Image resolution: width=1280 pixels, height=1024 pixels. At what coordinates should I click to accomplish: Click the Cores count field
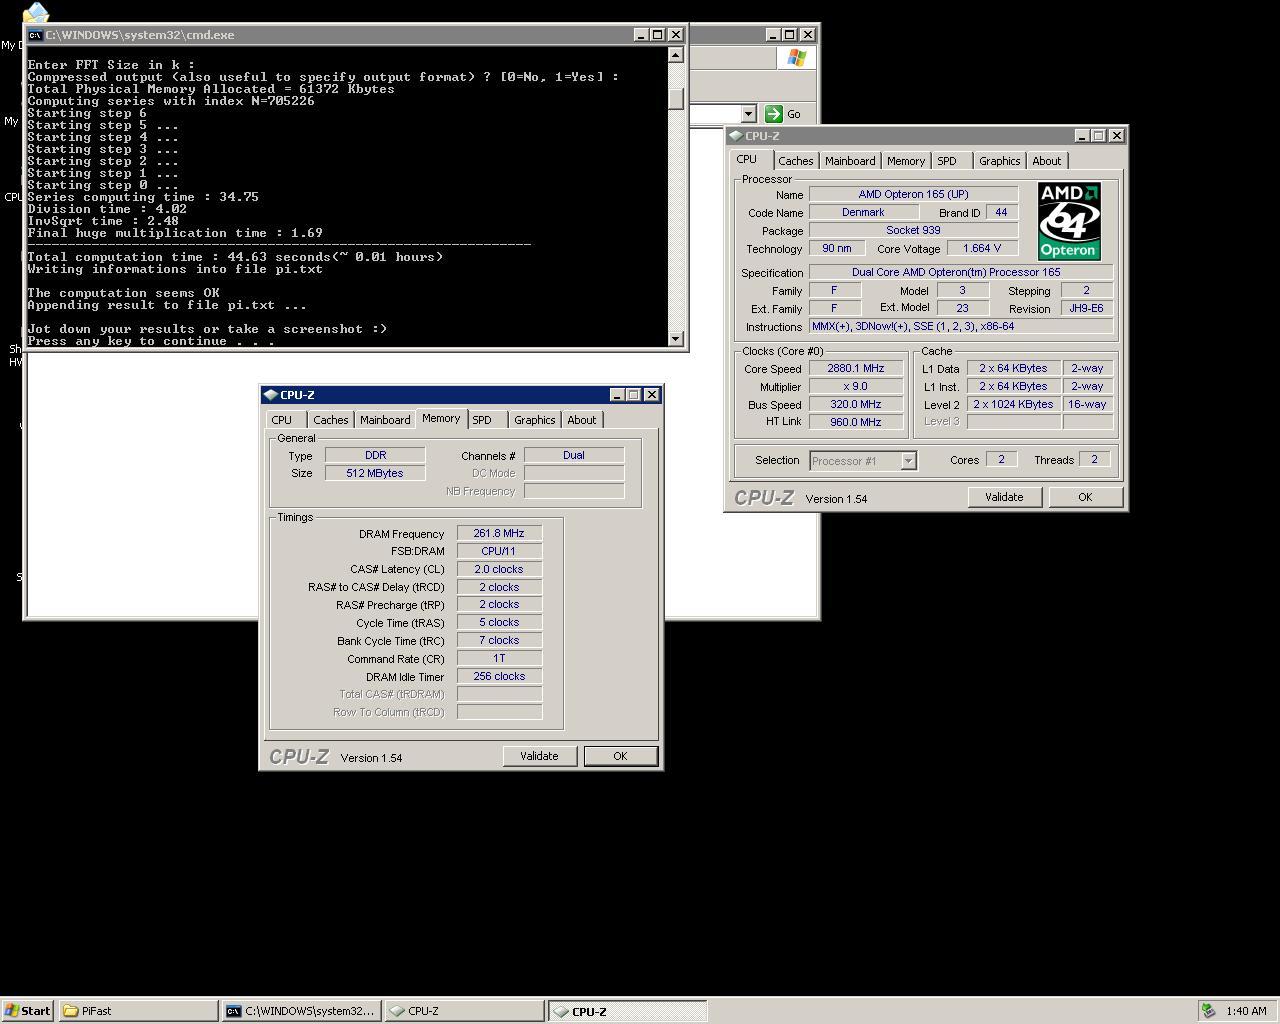[1001, 459]
